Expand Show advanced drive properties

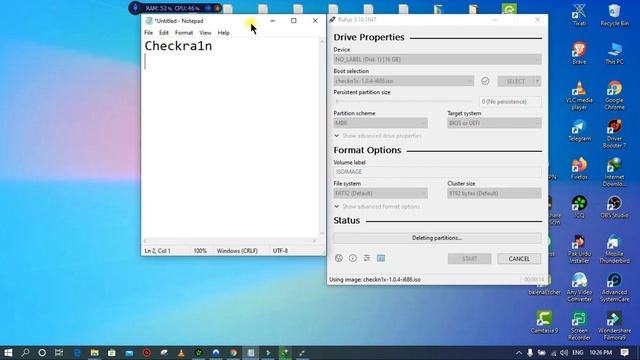(x=378, y=136)
